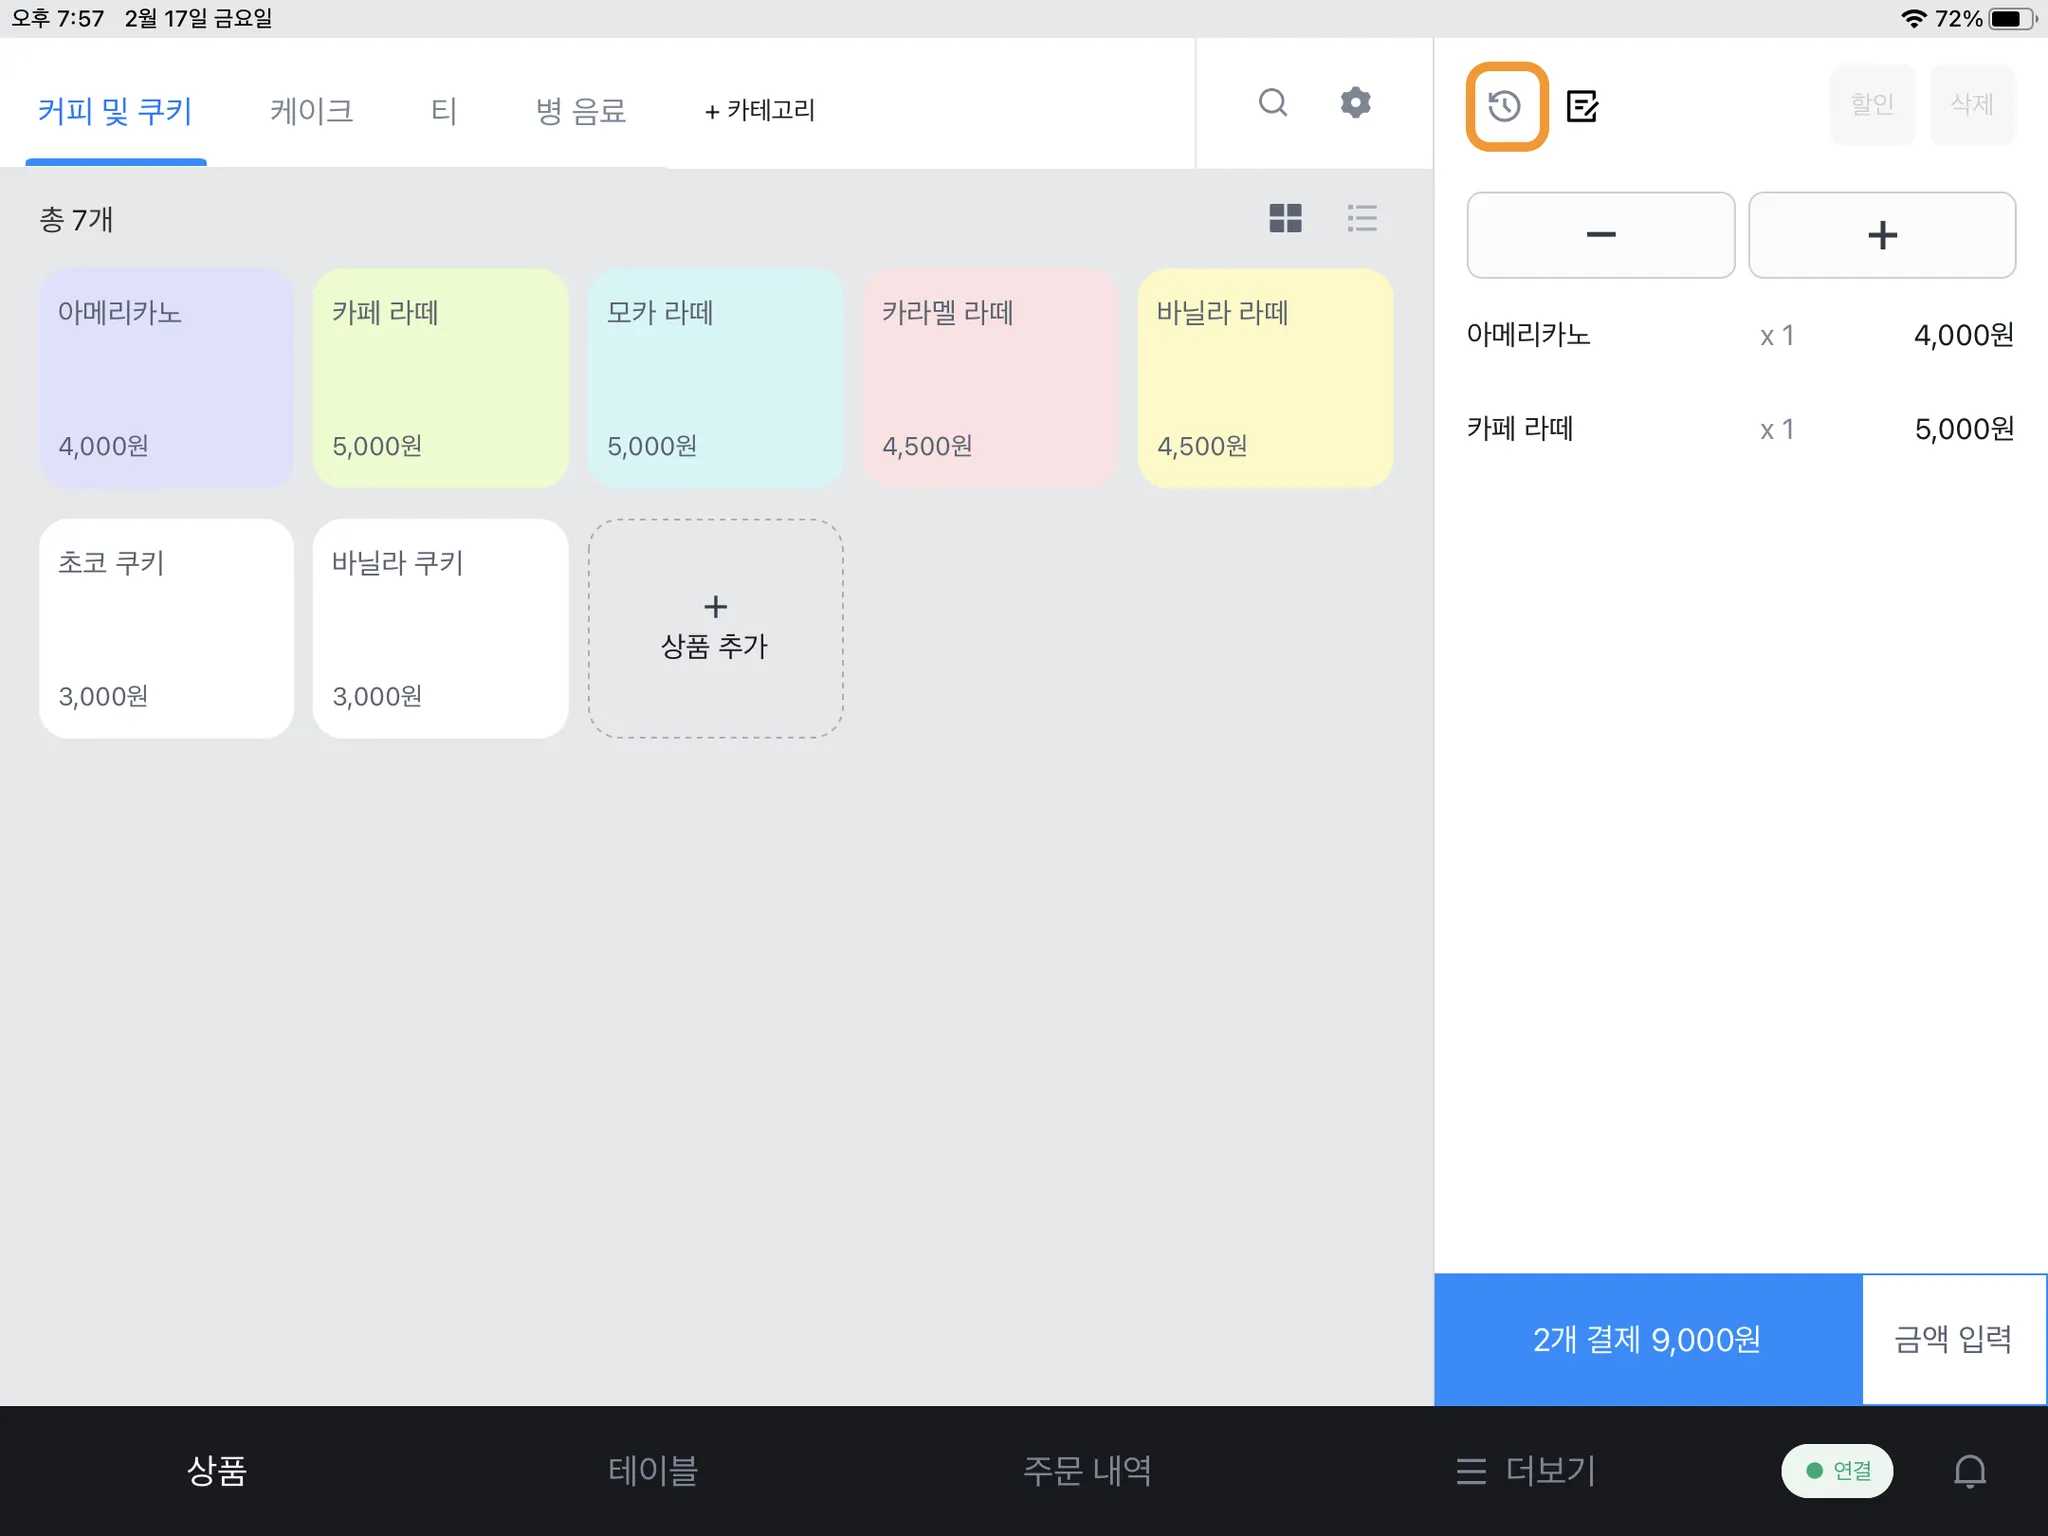Tap the notification bell icon
Screen dimensions: 2048x1536
[x=1969, y=1470]
